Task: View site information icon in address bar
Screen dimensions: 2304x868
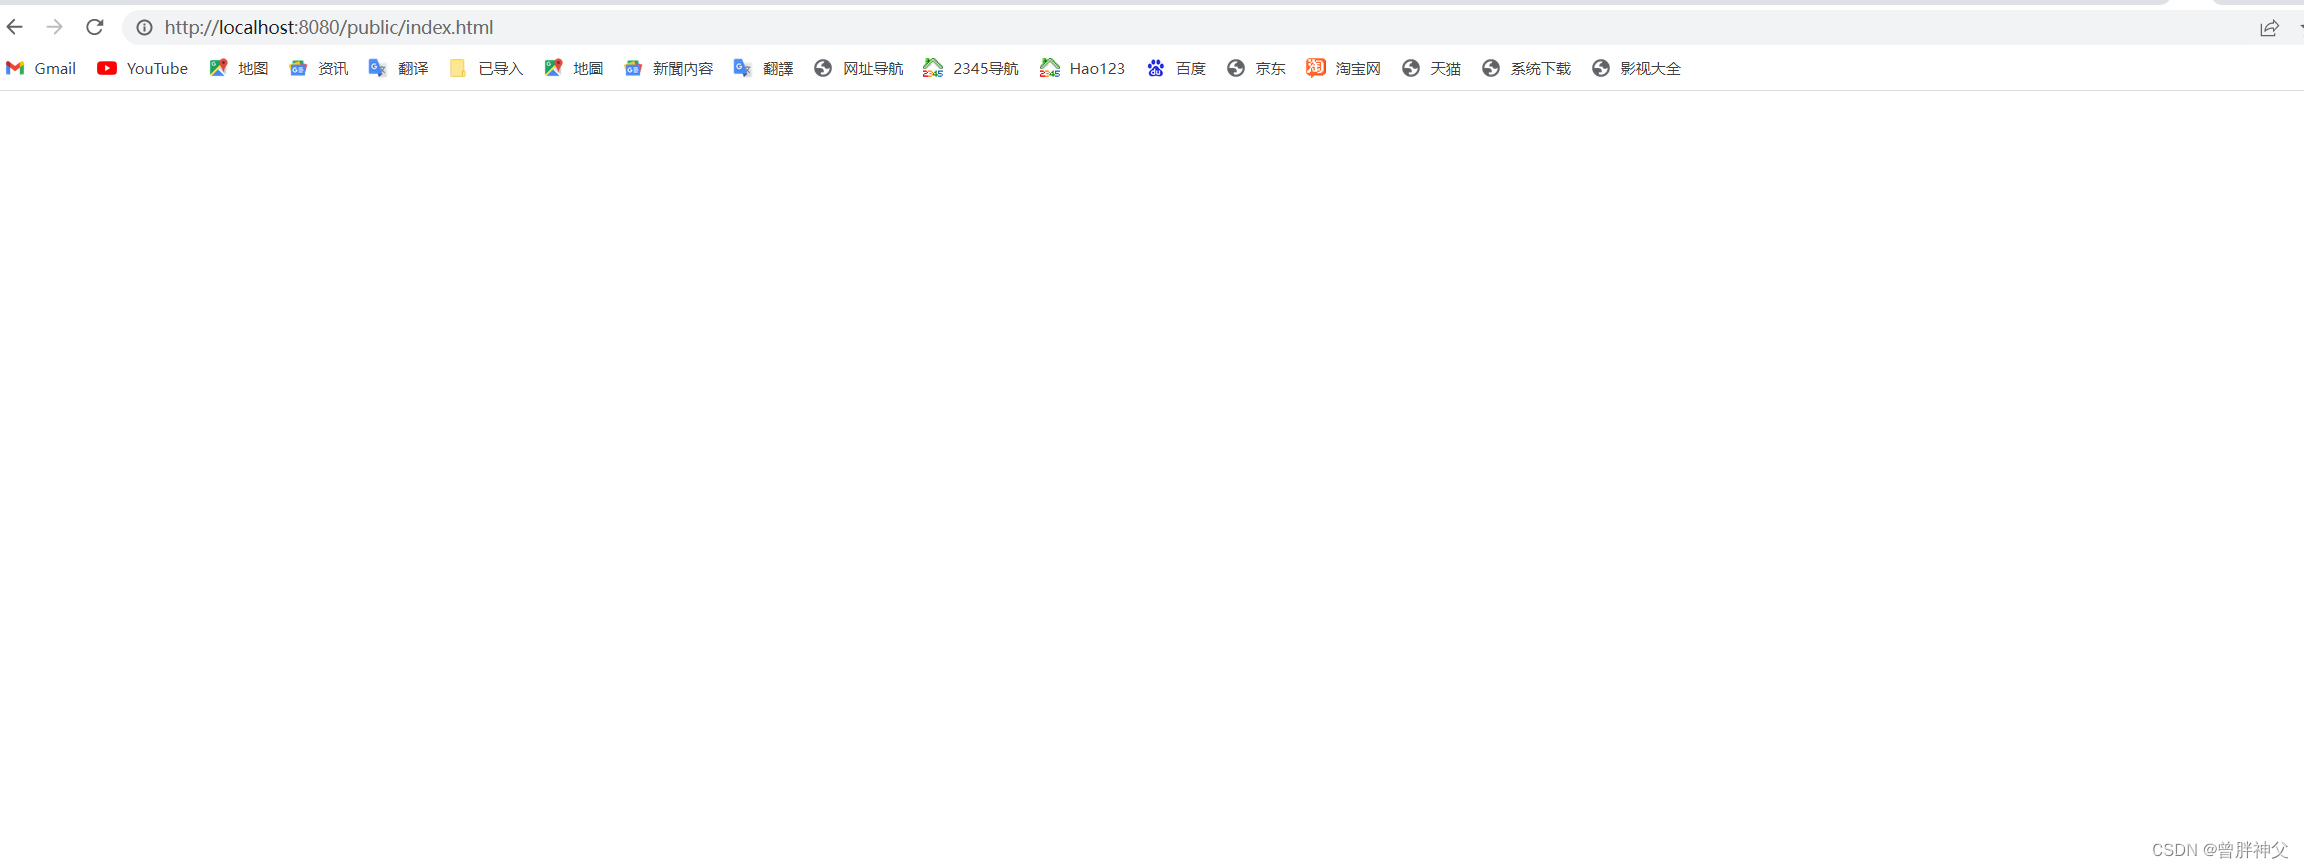Action: tap(144, 27)
